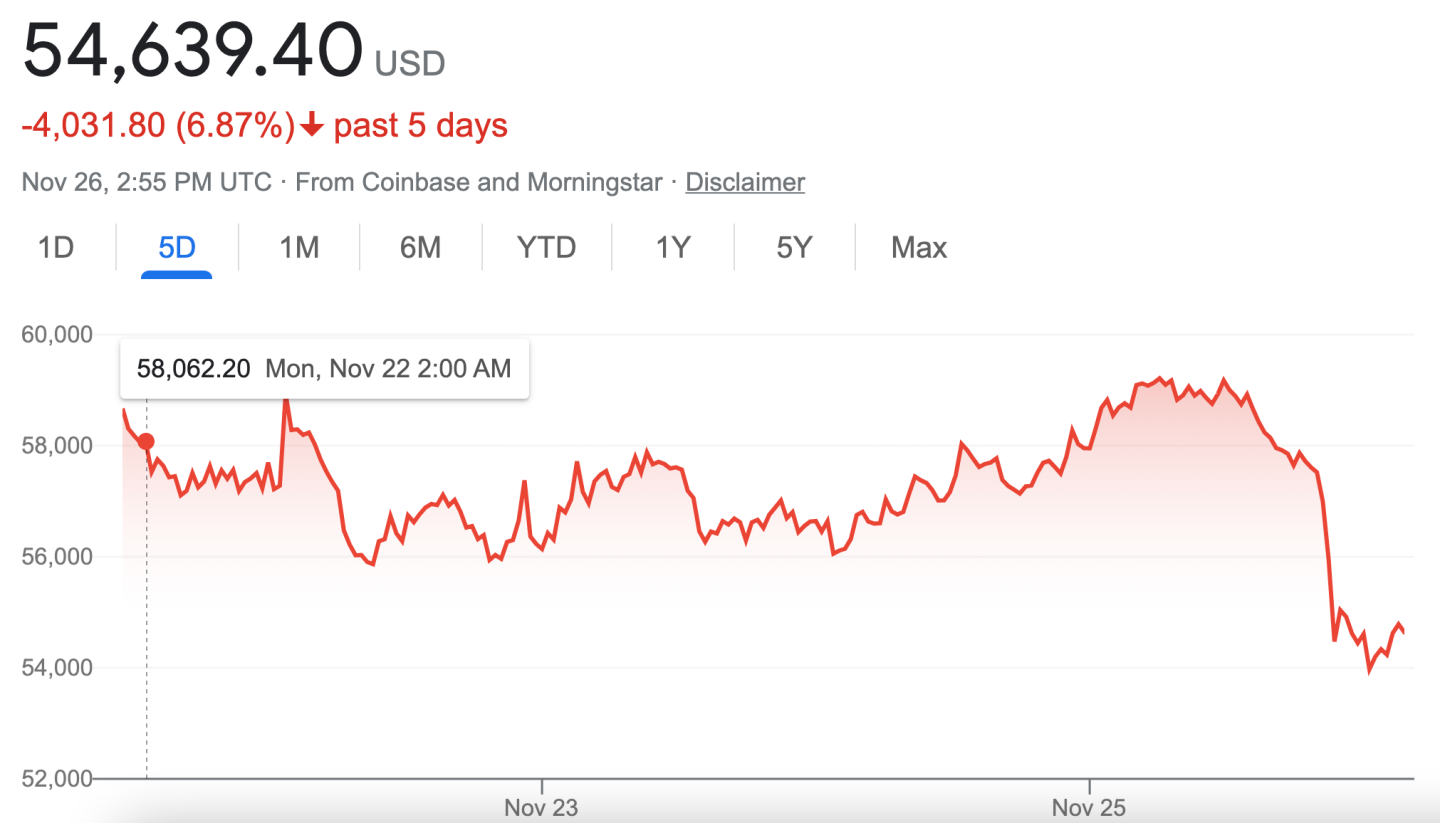Switch to the 1Y chart range
The width and height of the screenshot is (1440, 823).
click(673, 247)
